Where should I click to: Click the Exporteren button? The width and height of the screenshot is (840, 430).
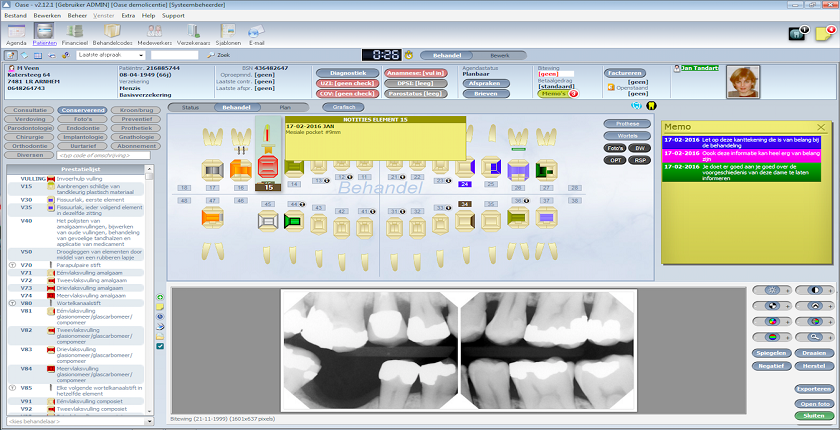click(814, 388)
